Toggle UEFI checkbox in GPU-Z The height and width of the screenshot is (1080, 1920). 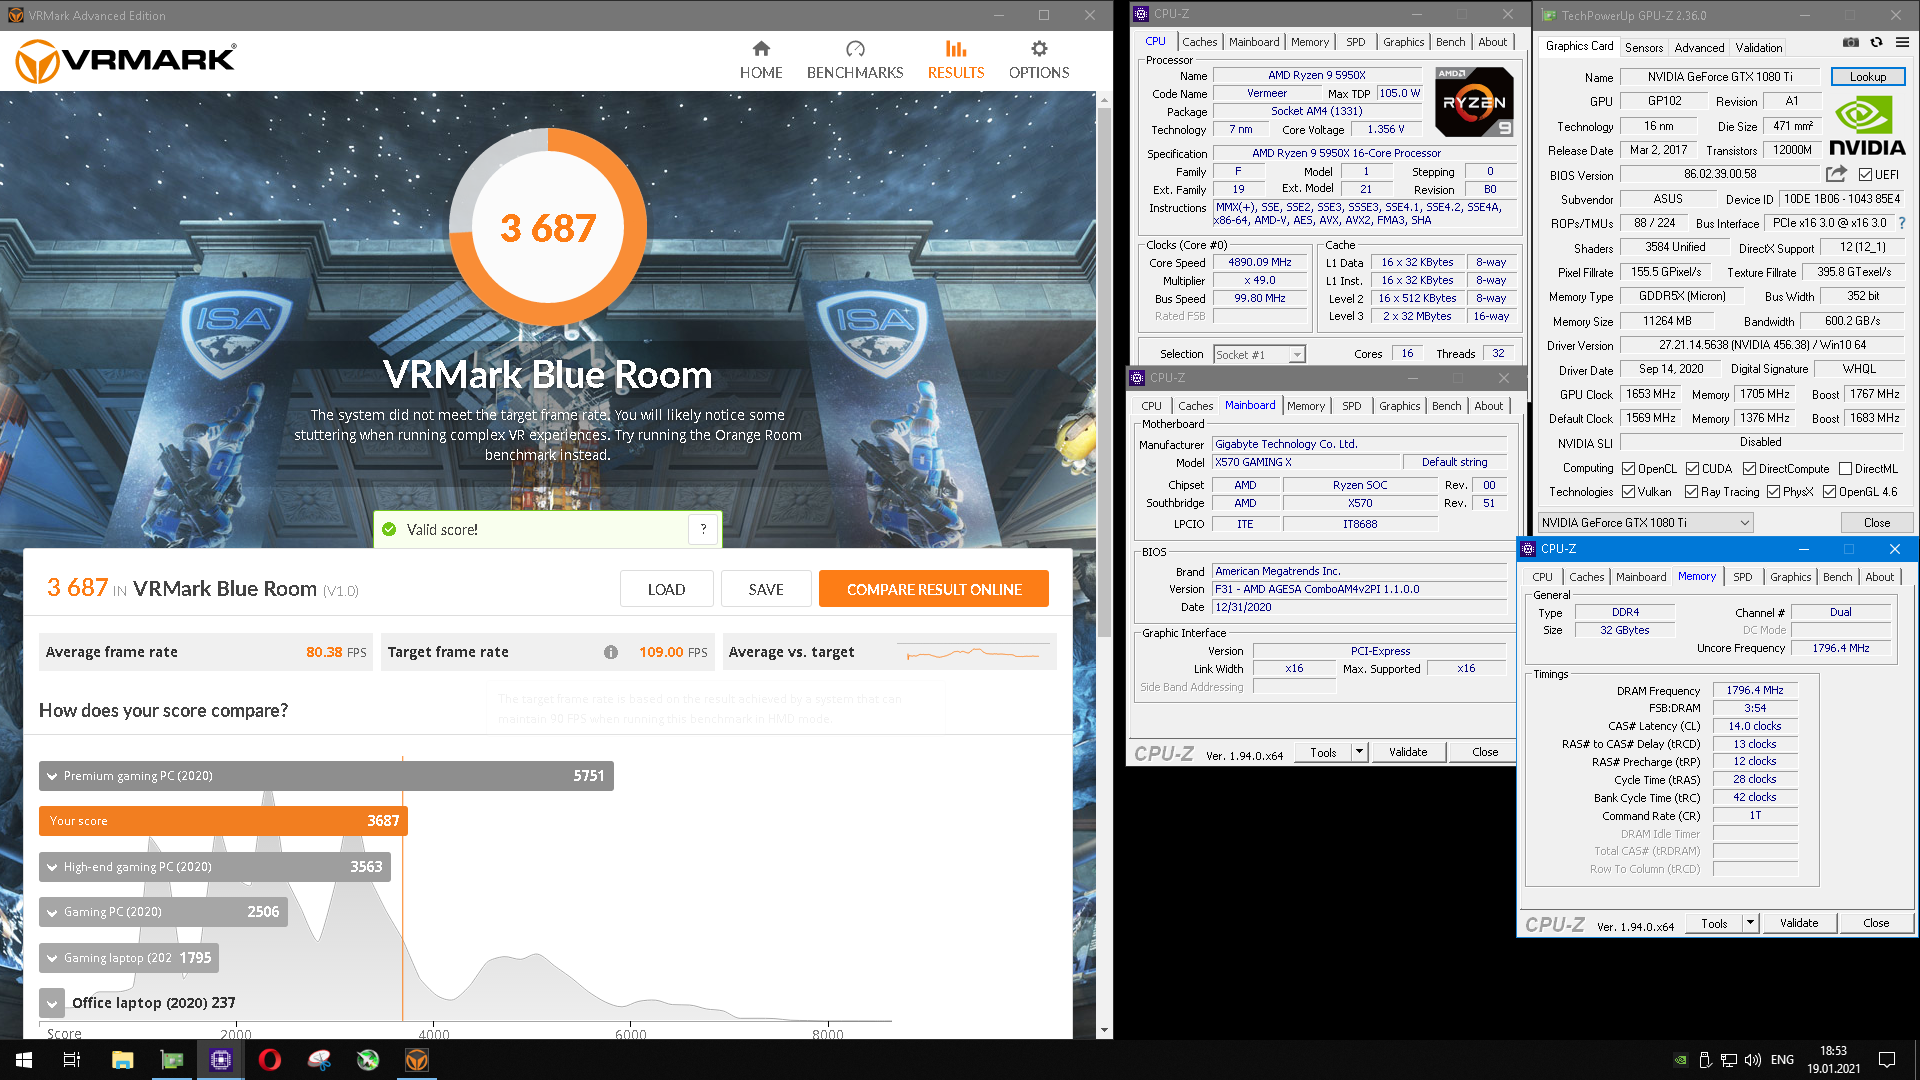1865,175
